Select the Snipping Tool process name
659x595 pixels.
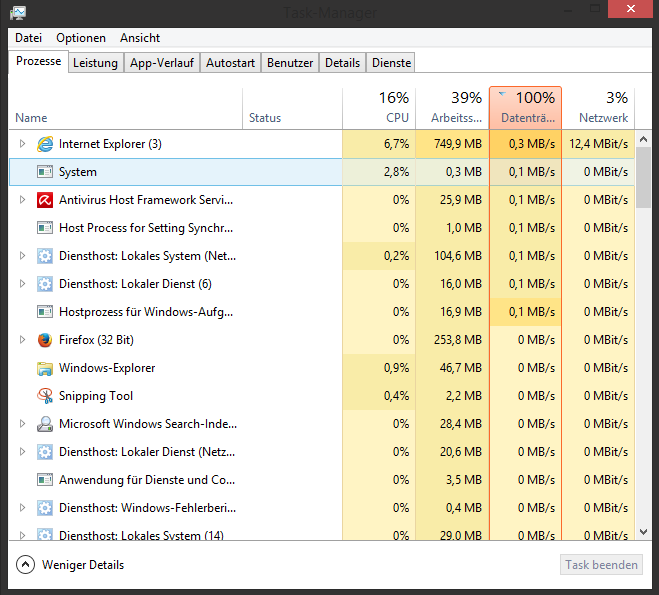pyautogui.click(x=96, y=396)
